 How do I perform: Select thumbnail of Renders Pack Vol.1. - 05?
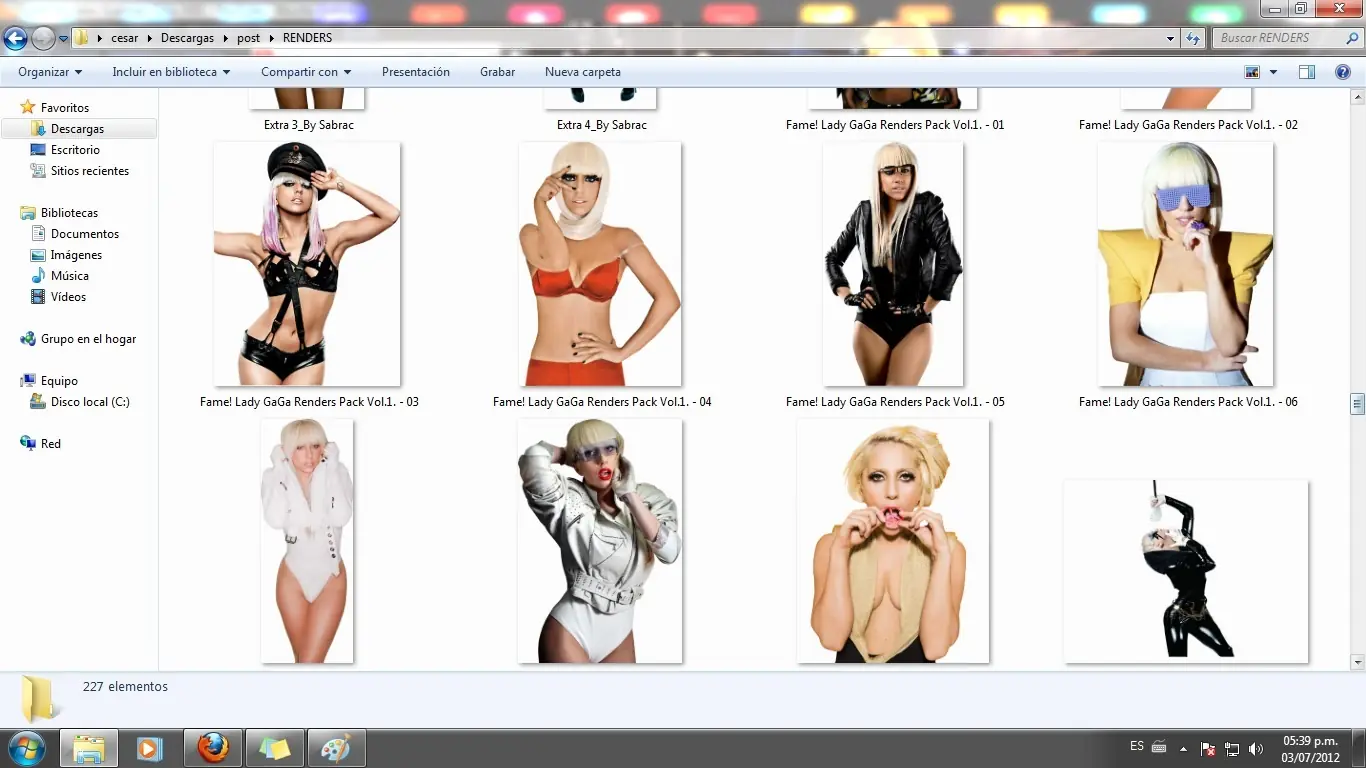coord(893,264)
